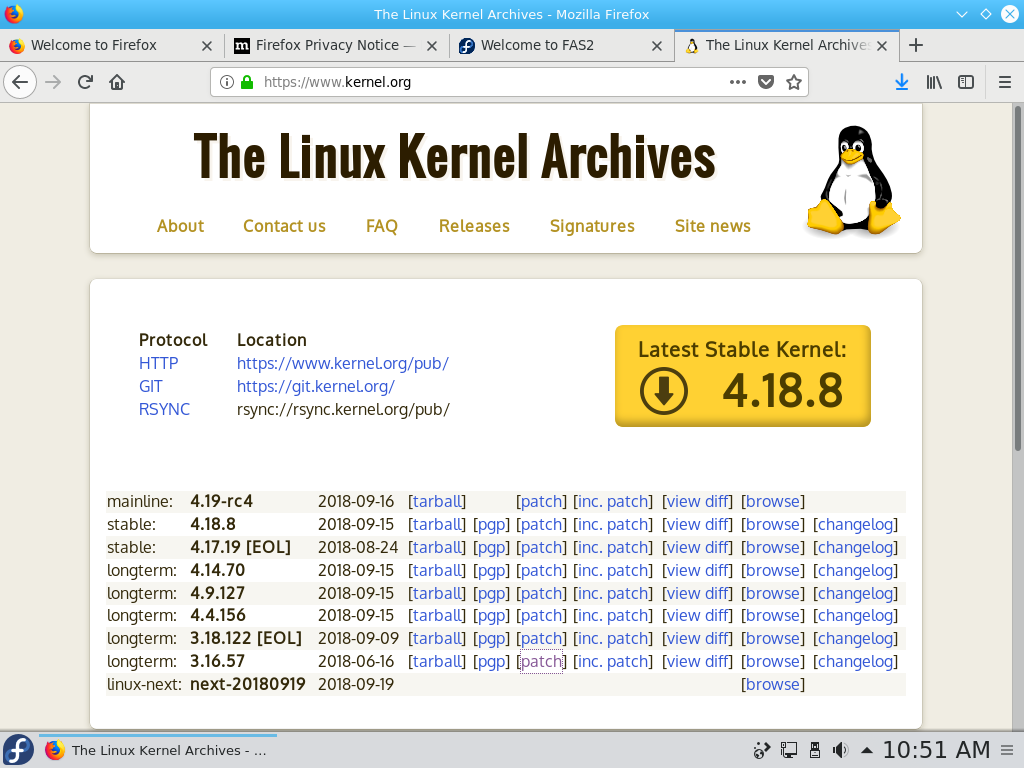Download tarball for mainline 4.19-rc4
This screenshot has width=1024, height=768.
(x=437, y=501)
